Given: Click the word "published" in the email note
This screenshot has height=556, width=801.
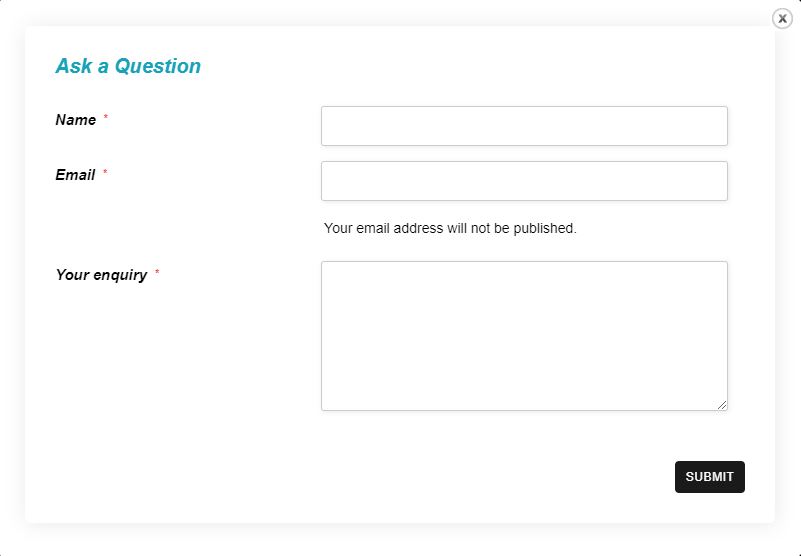Looking at the screenshot, I should point(543,228).
